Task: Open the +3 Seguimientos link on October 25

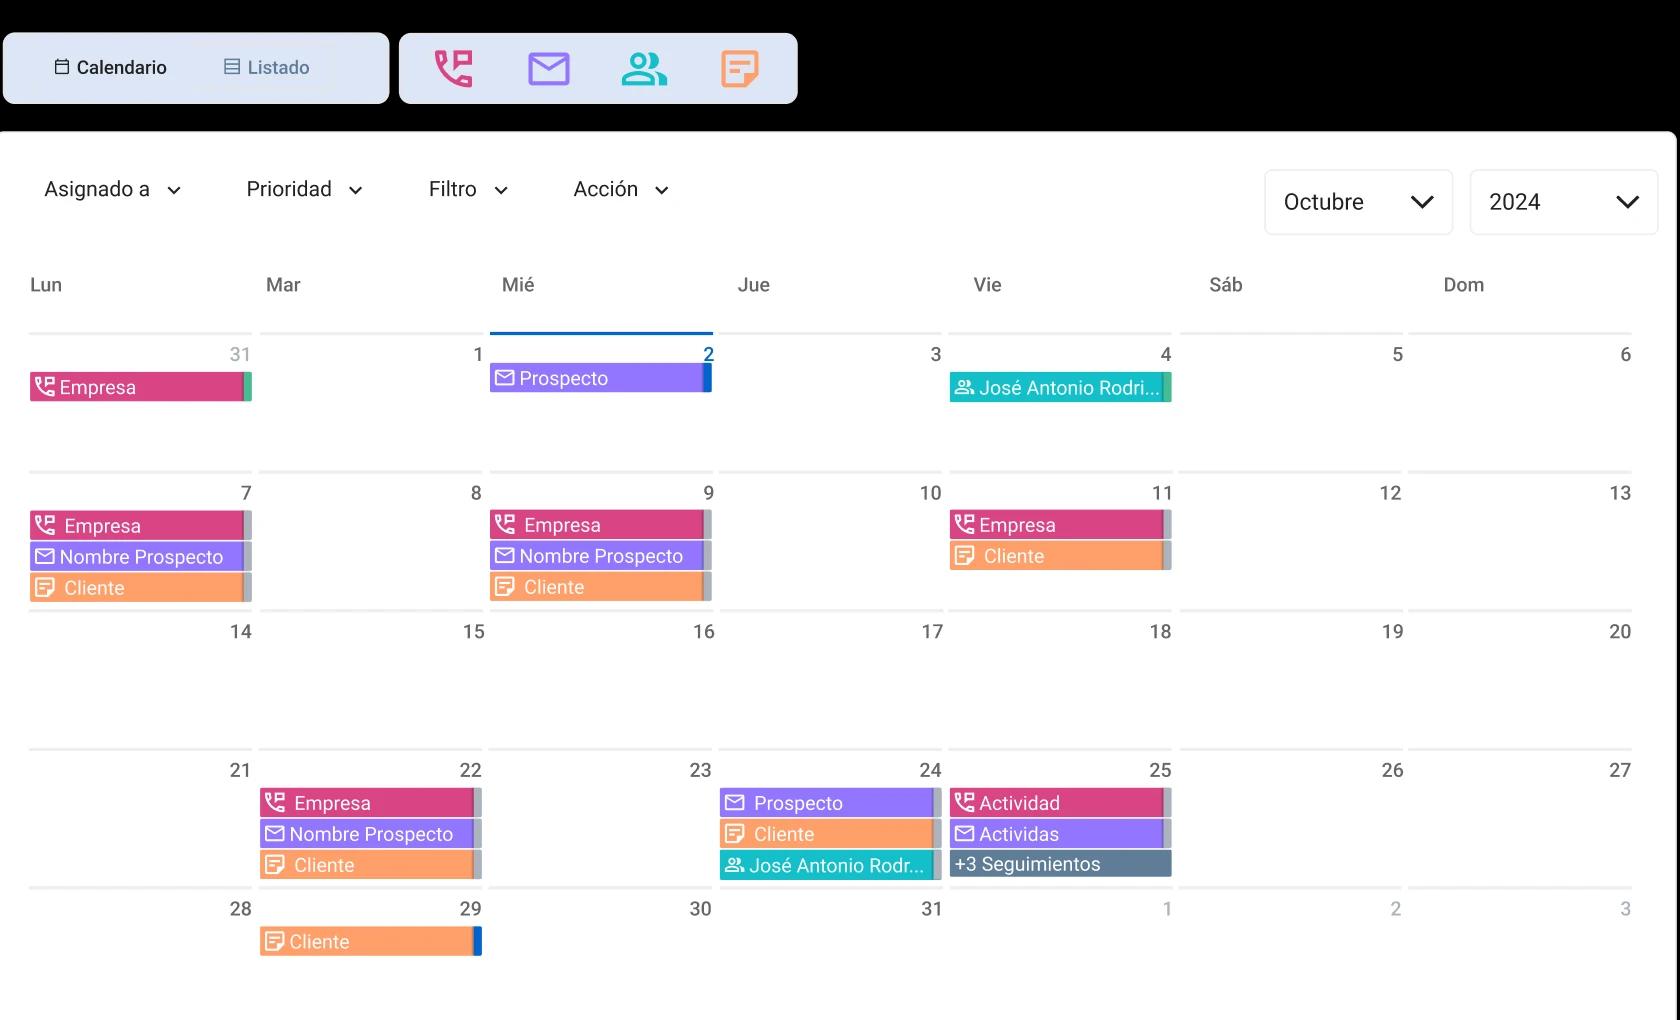Action: pyautogui.click(x=1027, y=864)
